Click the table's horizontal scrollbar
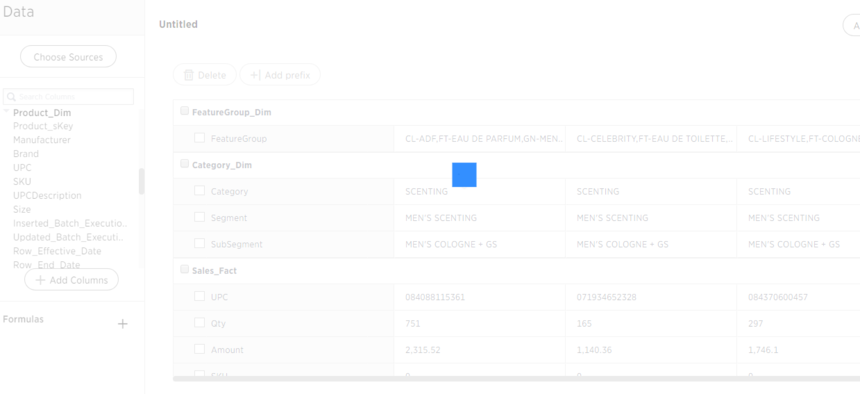The height and width of the screenshot is (394, 860). coord(516,379)
